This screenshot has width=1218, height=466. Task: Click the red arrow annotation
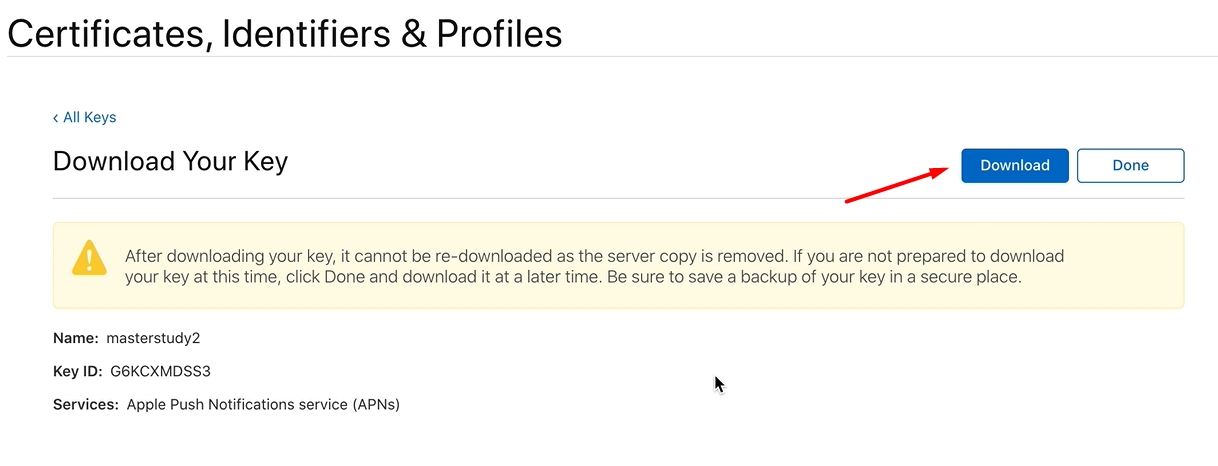click(898, 185)
